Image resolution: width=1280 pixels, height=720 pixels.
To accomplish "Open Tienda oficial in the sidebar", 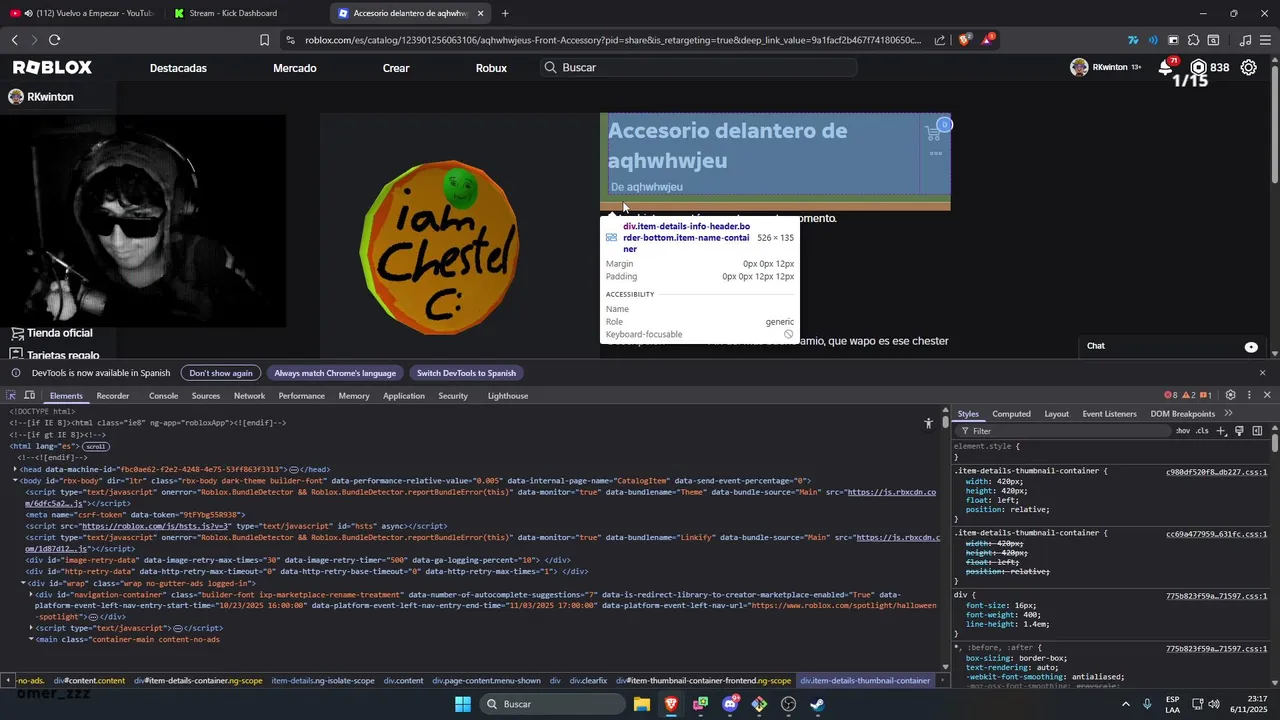I will pyautogui.click(x=59, y=333).
